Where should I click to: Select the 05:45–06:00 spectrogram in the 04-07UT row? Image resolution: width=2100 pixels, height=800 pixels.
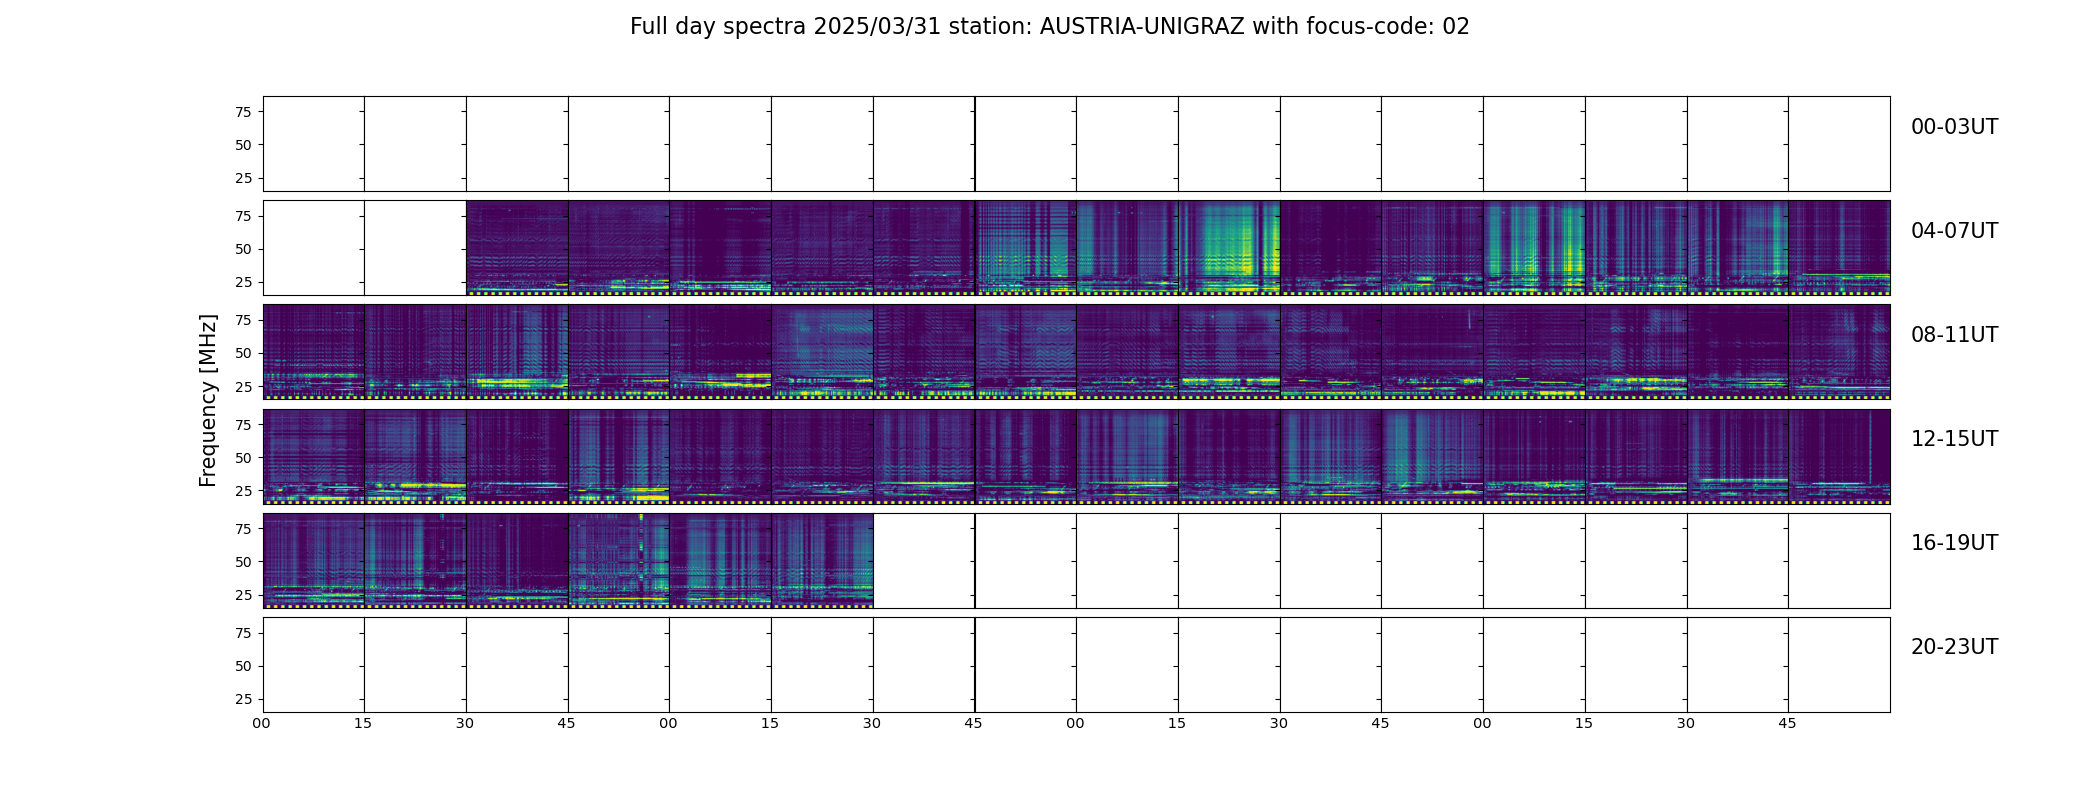1026,248
